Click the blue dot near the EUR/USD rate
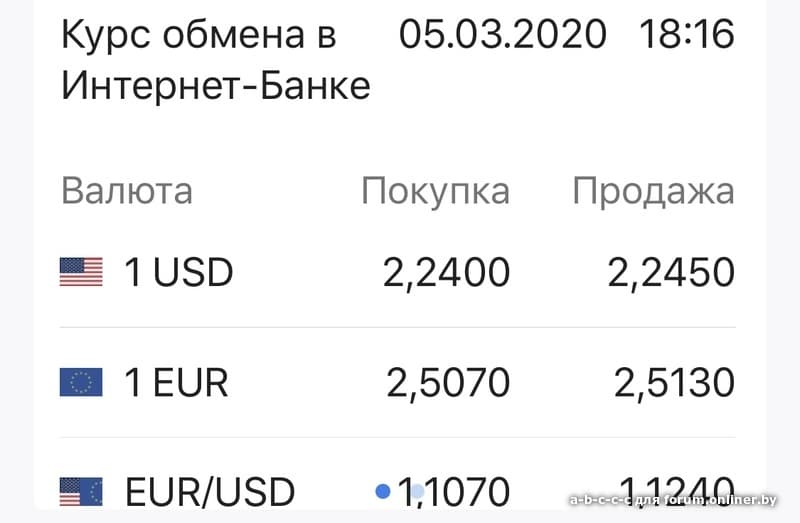Image resolution: width=800 pixels, height=523 pixels. point(382,491)
